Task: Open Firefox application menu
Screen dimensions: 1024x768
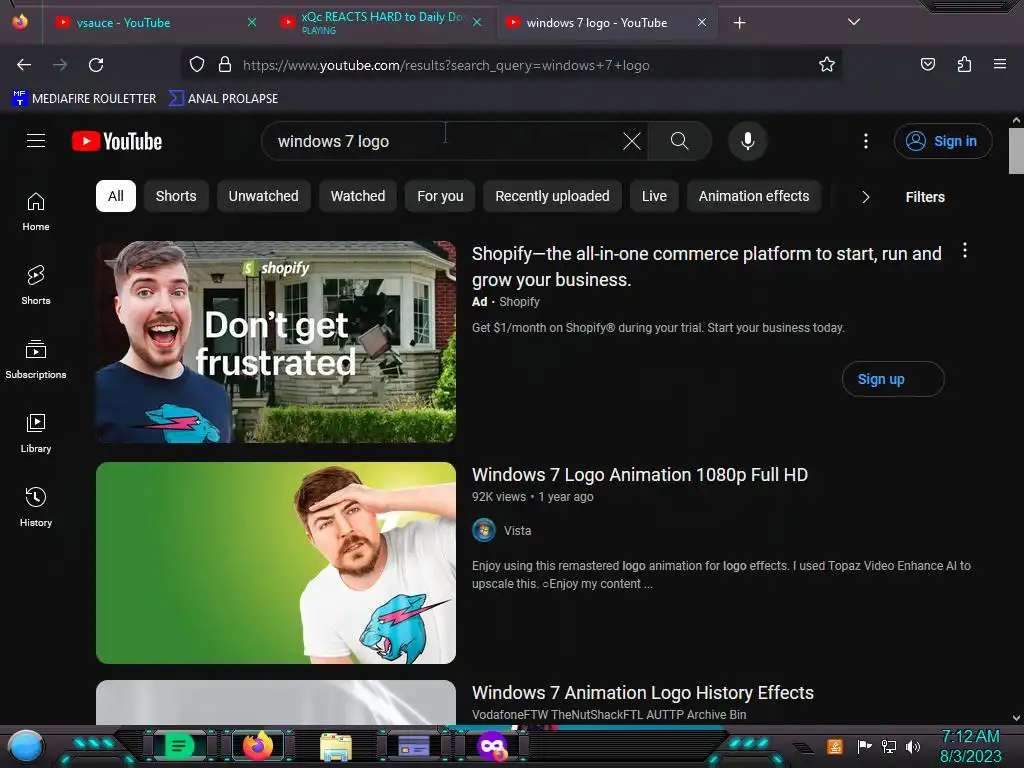Action: [1000, 65]
